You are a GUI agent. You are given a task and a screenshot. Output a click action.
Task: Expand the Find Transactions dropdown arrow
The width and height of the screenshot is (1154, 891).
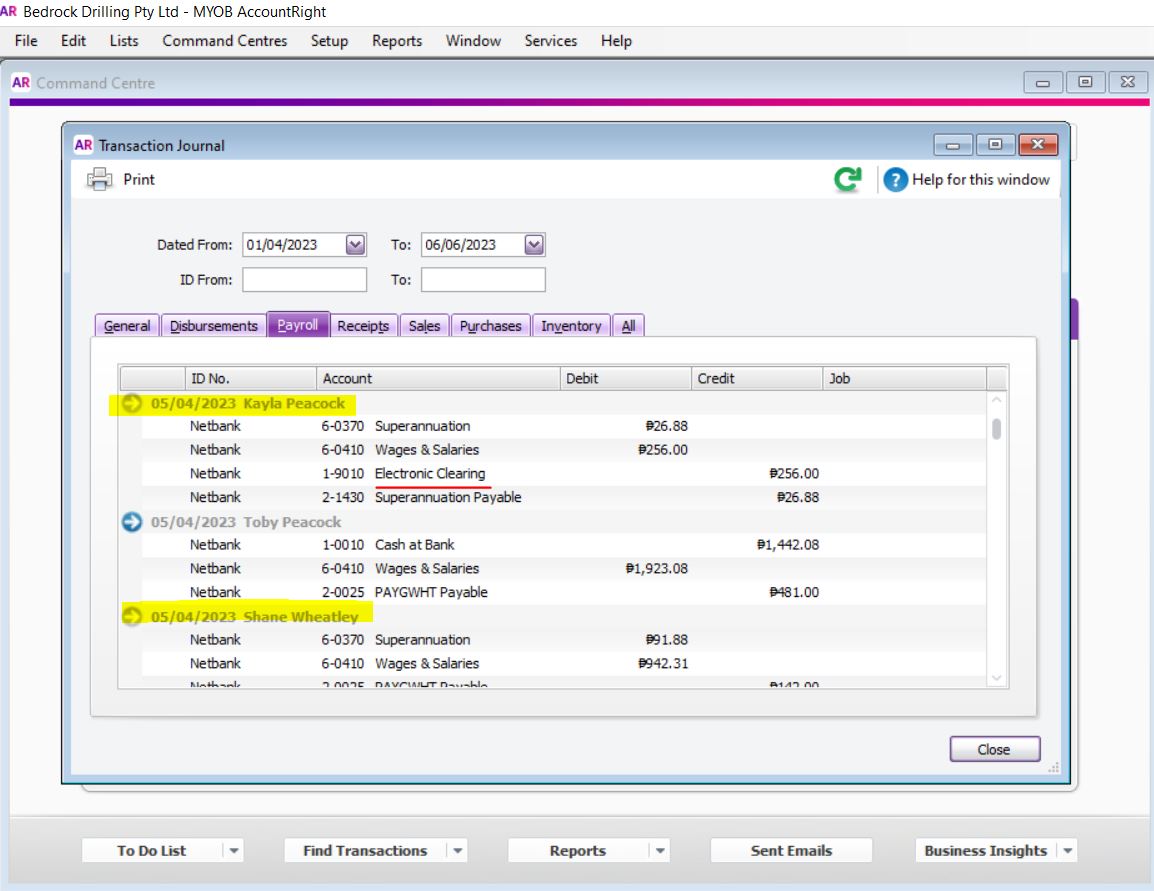pyautogui.click(x=458, y=851)
